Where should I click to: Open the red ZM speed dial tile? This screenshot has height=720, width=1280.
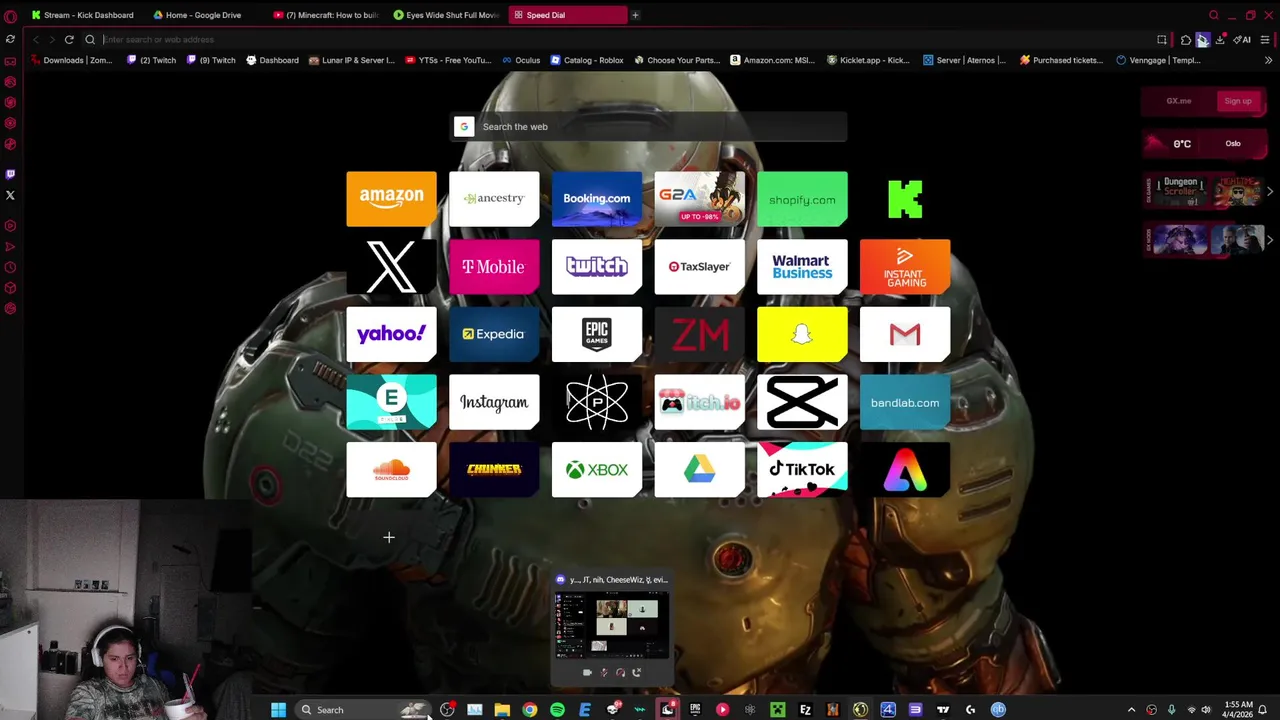(700, 334)
